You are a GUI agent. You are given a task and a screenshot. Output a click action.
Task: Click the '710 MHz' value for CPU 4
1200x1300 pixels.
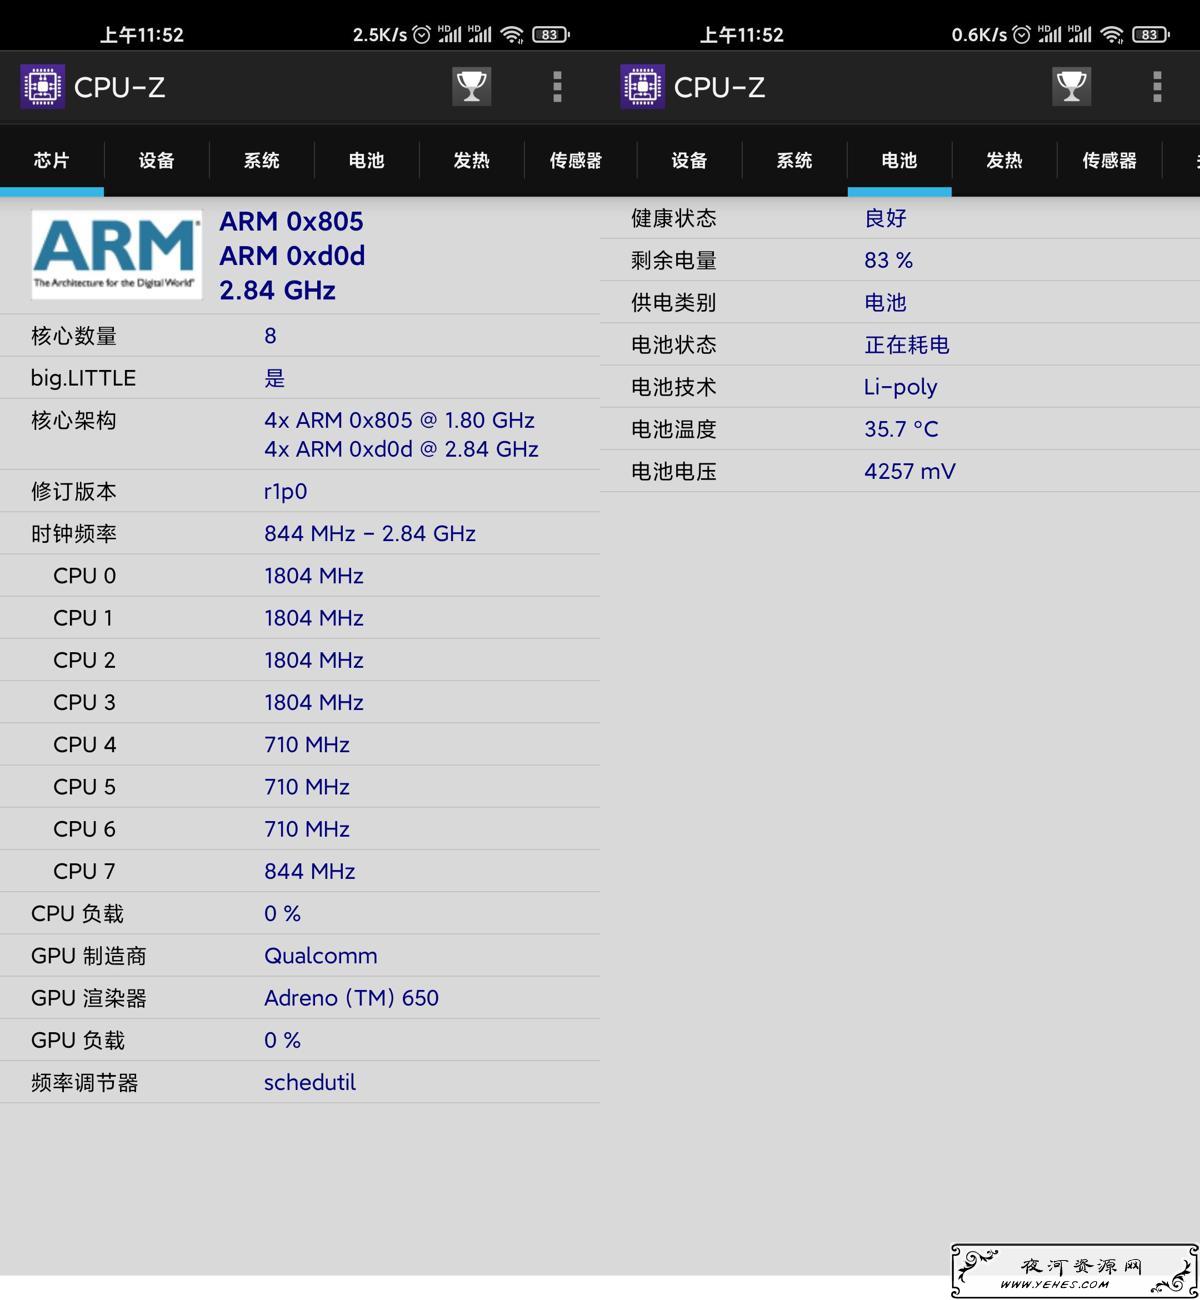[307, 745]
